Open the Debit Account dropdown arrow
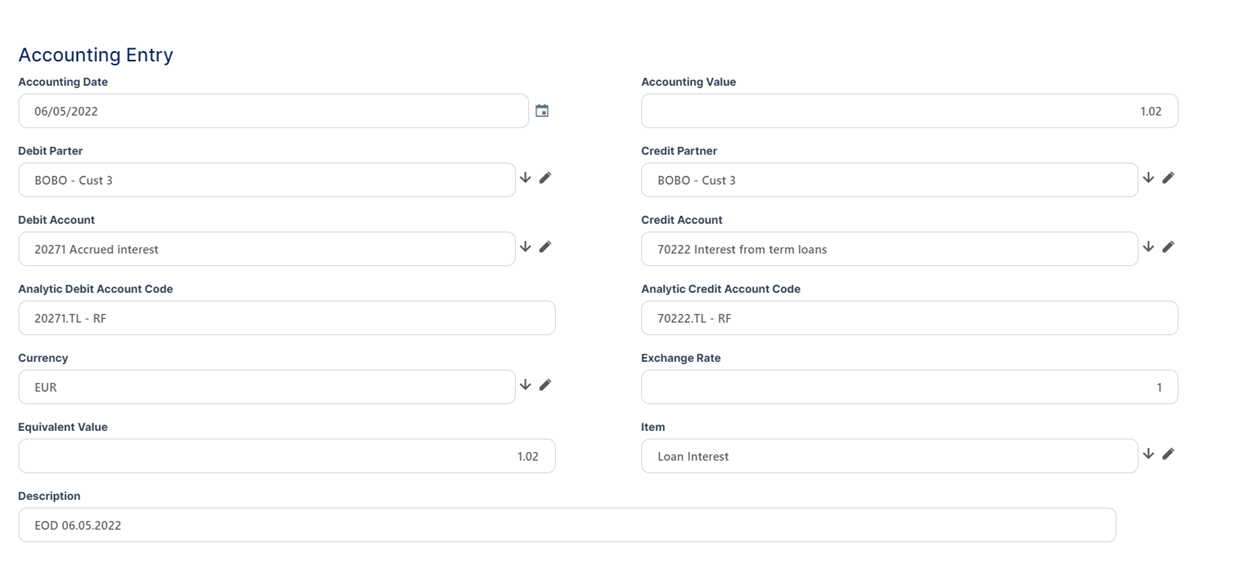 pos(525,247)
